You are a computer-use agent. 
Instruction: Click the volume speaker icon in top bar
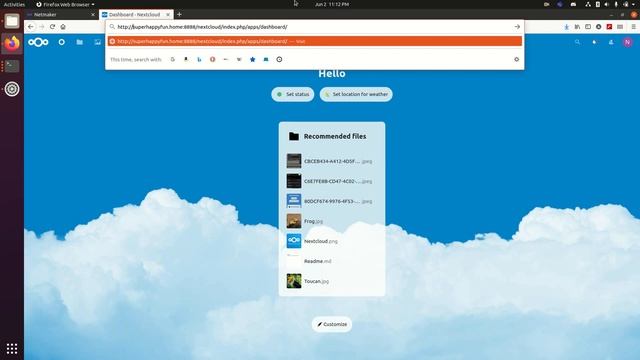click(x=606, y=4)
